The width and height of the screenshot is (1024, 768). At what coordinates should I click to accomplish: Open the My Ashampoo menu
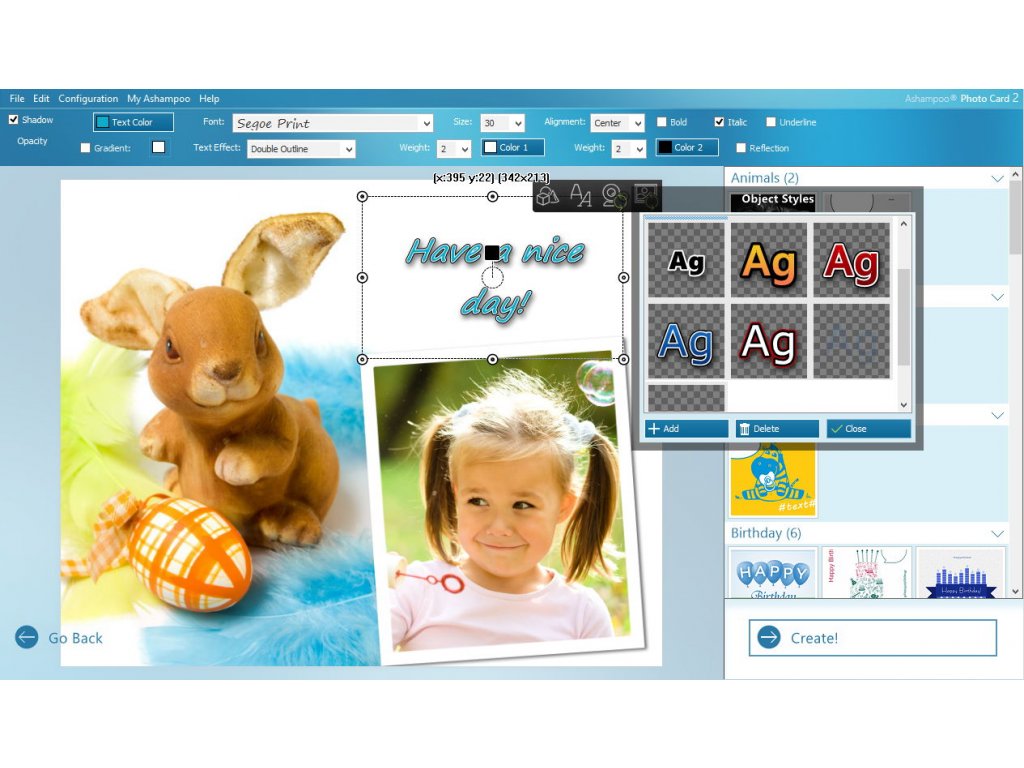coord(159,99)
